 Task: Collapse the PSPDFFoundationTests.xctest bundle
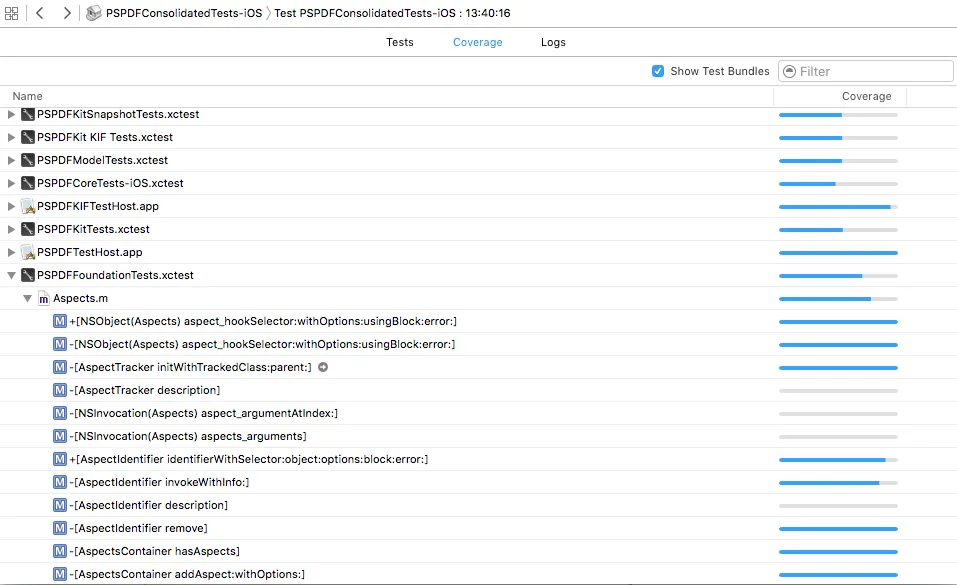[x=12, y=275]
